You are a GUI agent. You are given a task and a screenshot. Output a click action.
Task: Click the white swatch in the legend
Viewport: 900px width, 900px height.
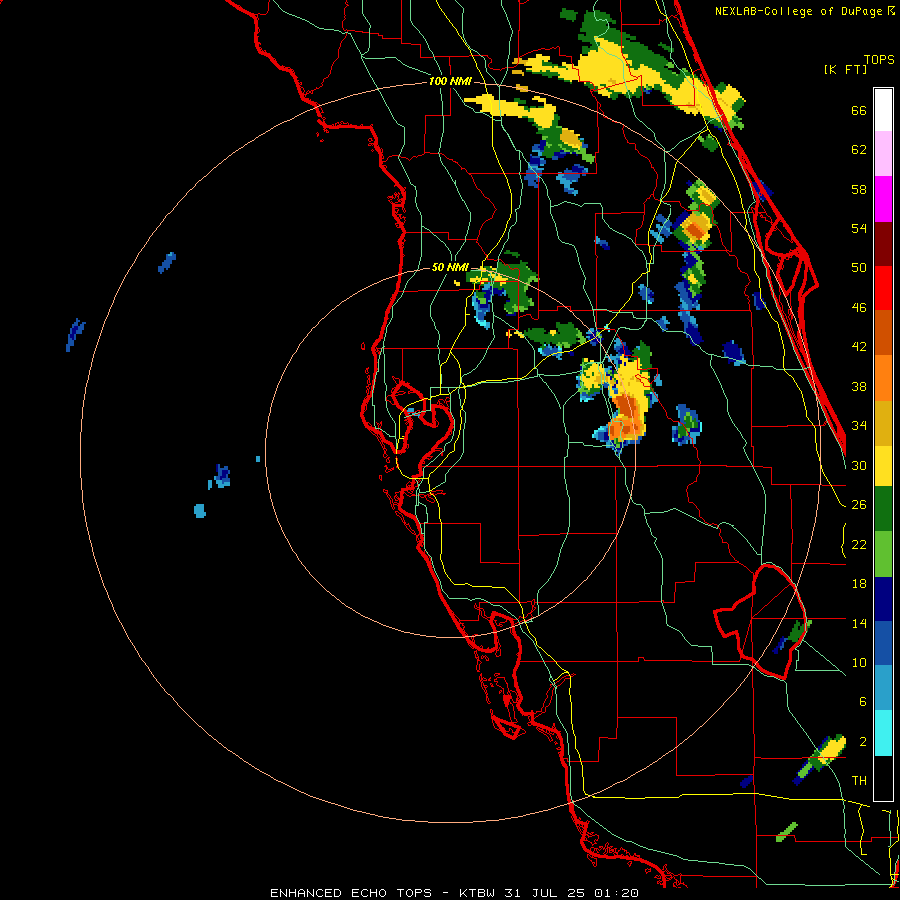point(883,110)
